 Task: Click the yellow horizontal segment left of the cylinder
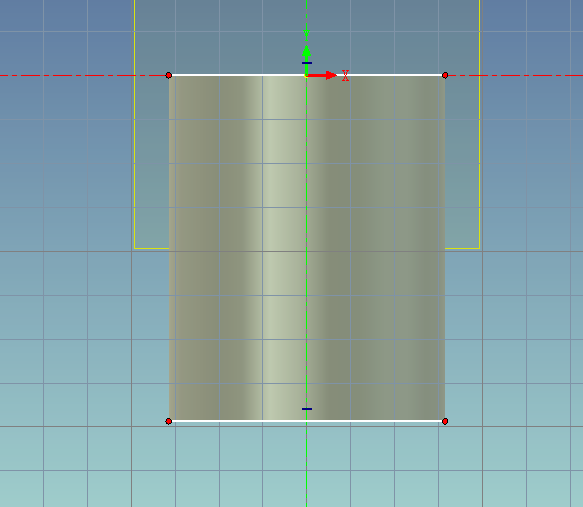coord(152,248)
